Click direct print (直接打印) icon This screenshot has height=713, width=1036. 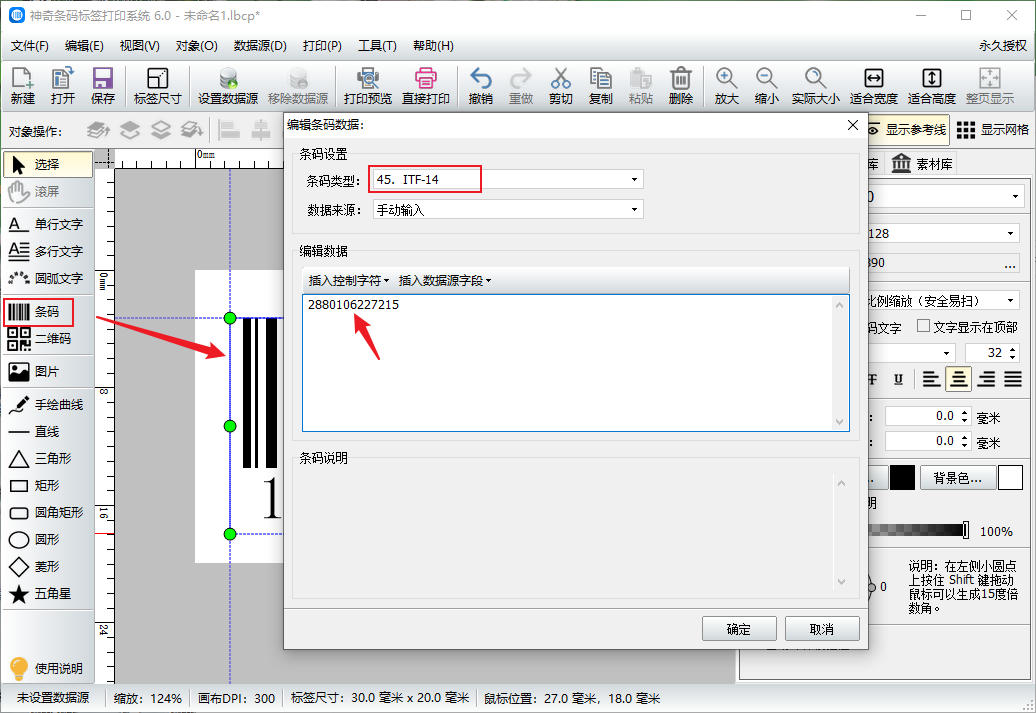pyautogui.click(x=426, y=86)
